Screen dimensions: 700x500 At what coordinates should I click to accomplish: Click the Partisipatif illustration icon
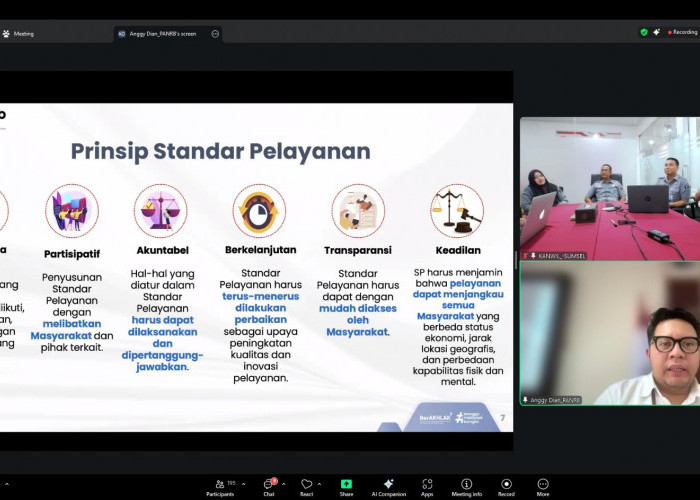pyautogui.click(x=71, y=211)
